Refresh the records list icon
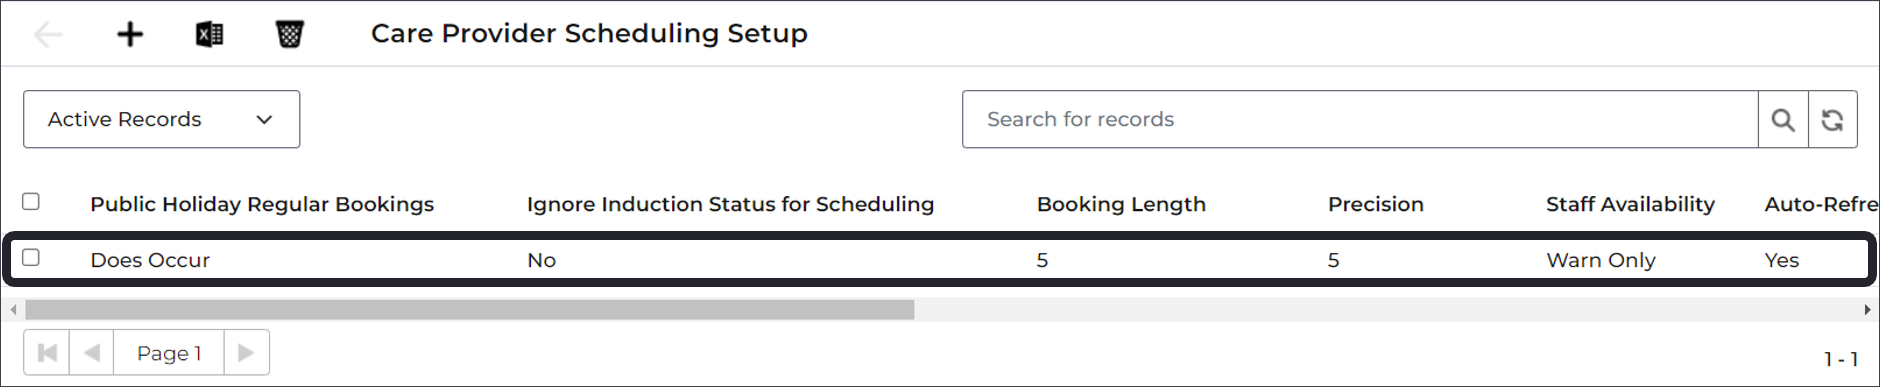 (x=1832, y=120)
